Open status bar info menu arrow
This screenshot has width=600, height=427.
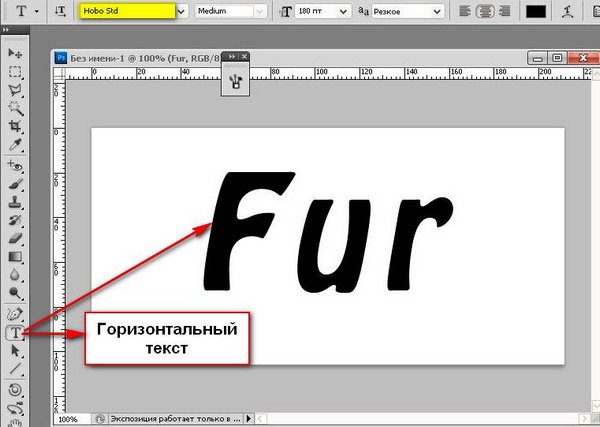coord(249,419)
